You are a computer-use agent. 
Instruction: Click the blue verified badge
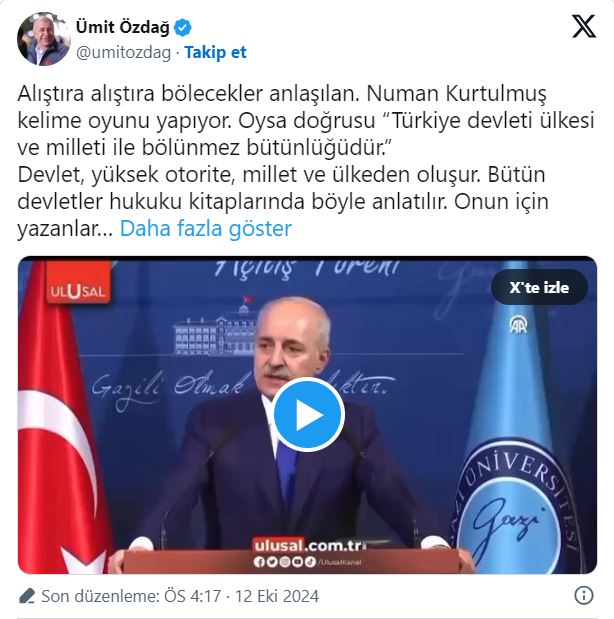coord(182,28)
